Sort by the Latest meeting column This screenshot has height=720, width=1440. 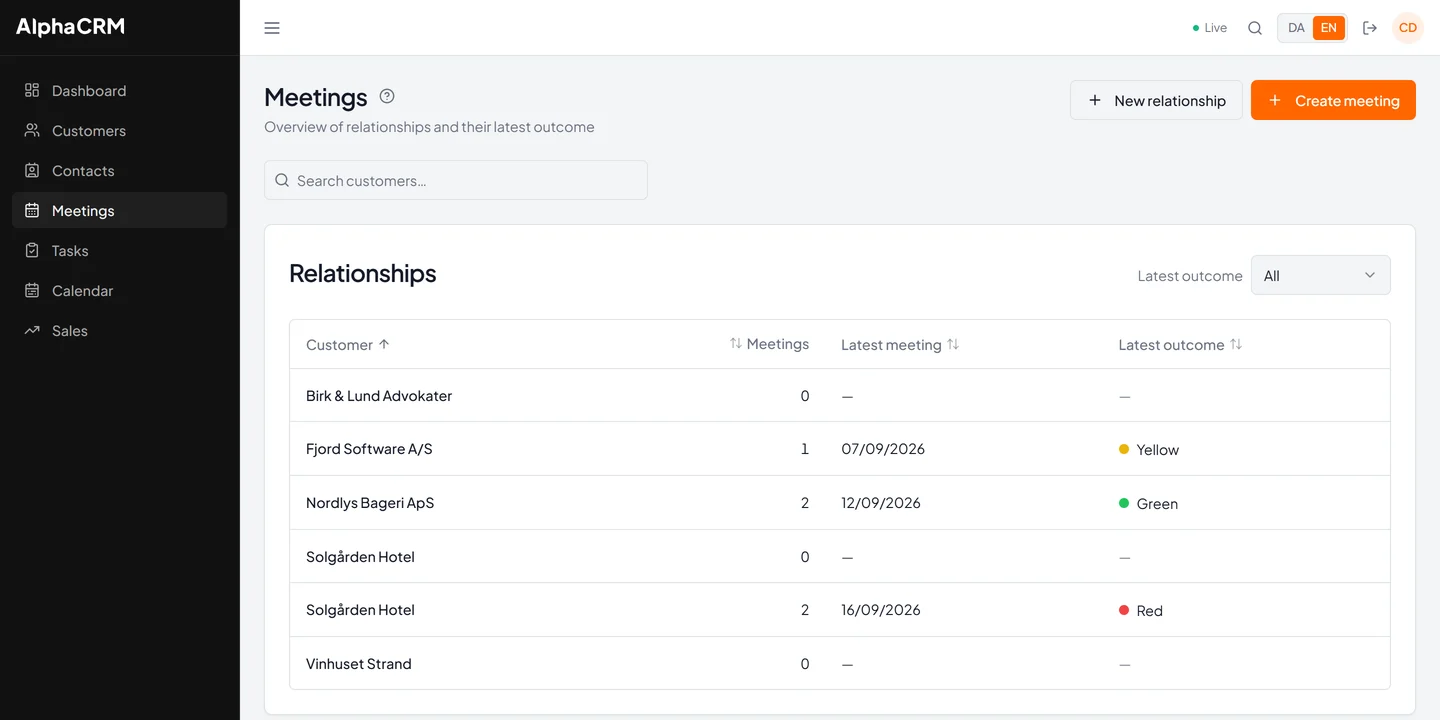[900, 345]
